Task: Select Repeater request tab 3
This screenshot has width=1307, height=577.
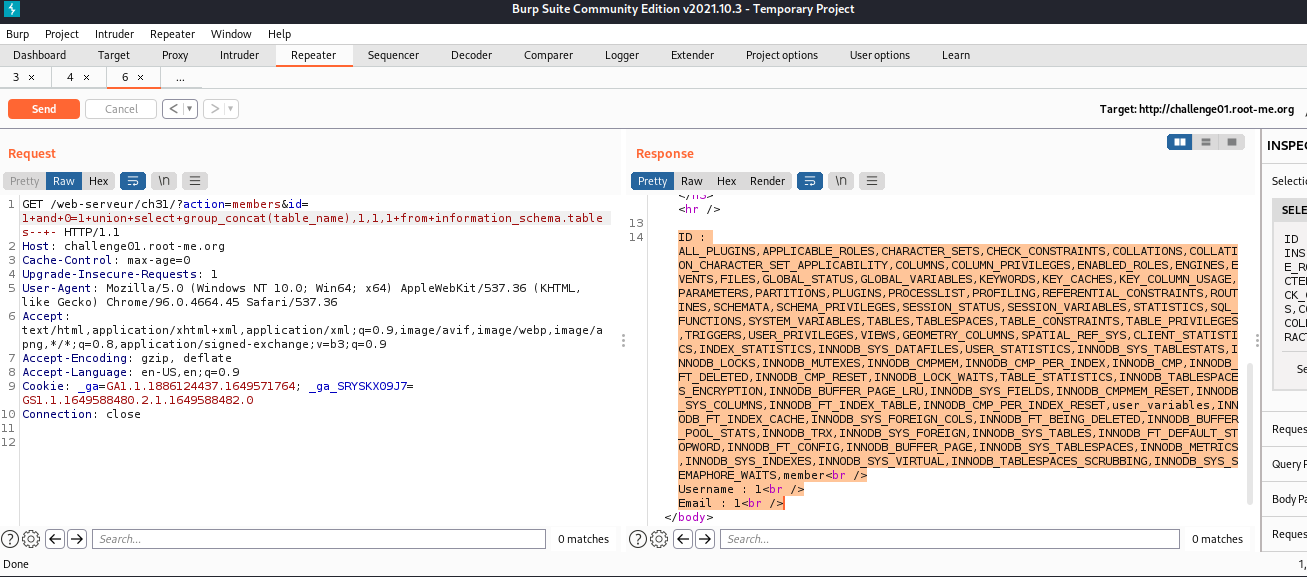Action: click(x=16, y=77)
